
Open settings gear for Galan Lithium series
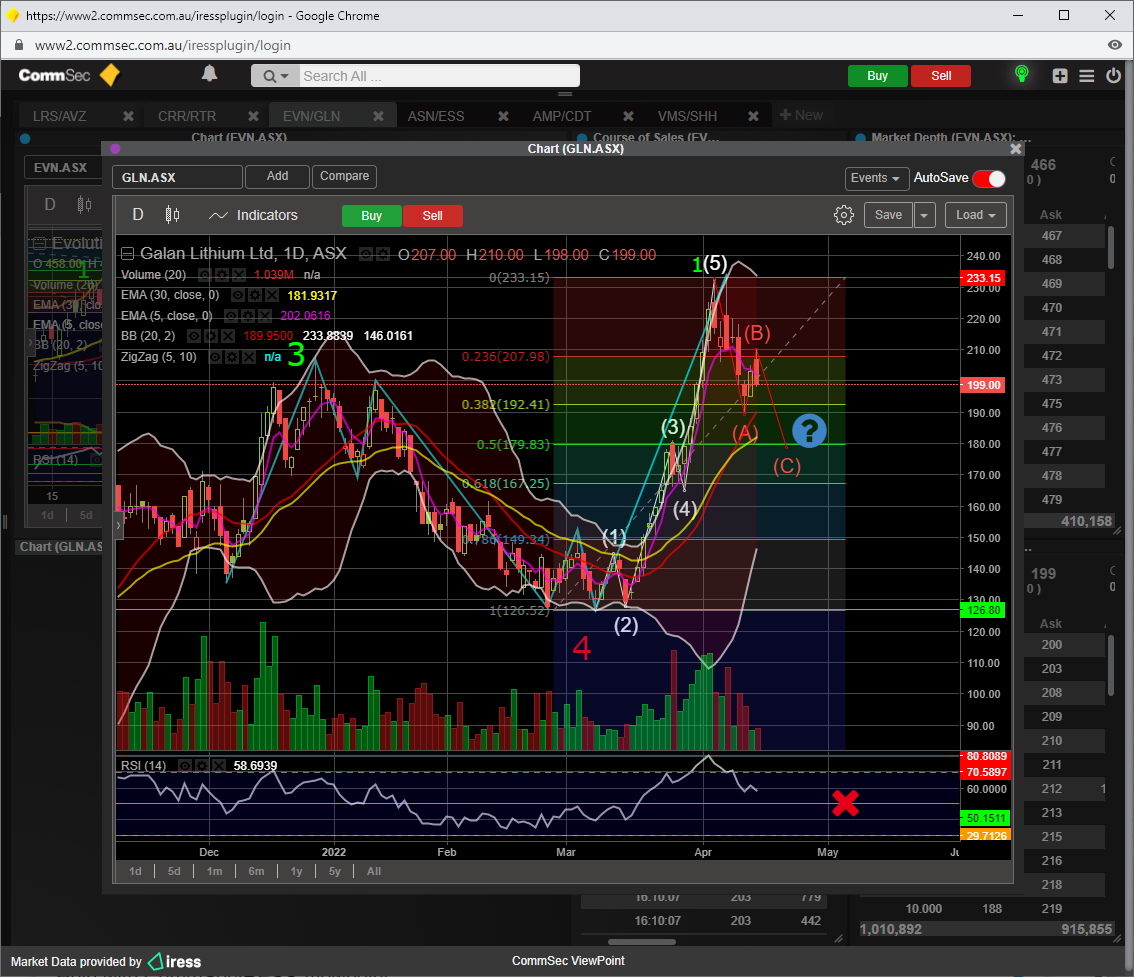(x=383, y=254)
